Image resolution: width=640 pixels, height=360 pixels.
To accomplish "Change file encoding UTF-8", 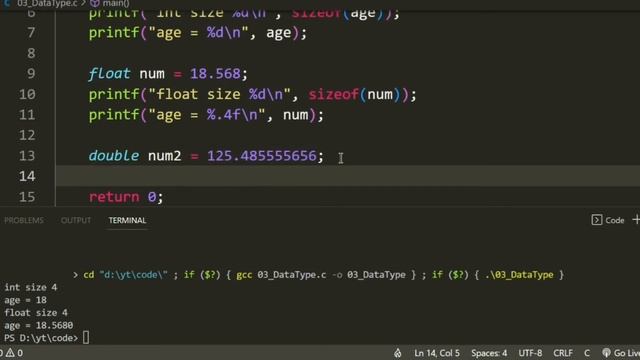I will (530, 353).
